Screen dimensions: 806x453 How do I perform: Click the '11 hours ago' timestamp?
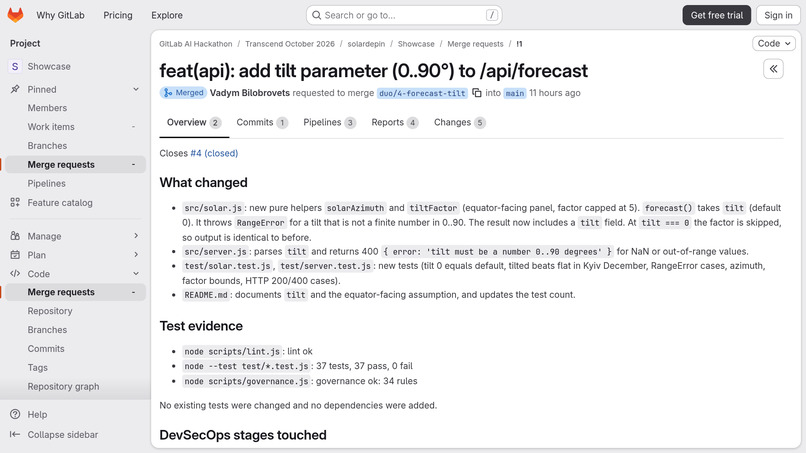(555, 93)
